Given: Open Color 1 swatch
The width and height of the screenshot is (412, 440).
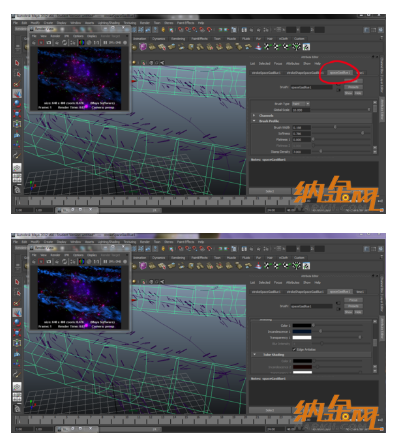Looking at the screenshot, I should click(302, 325).
